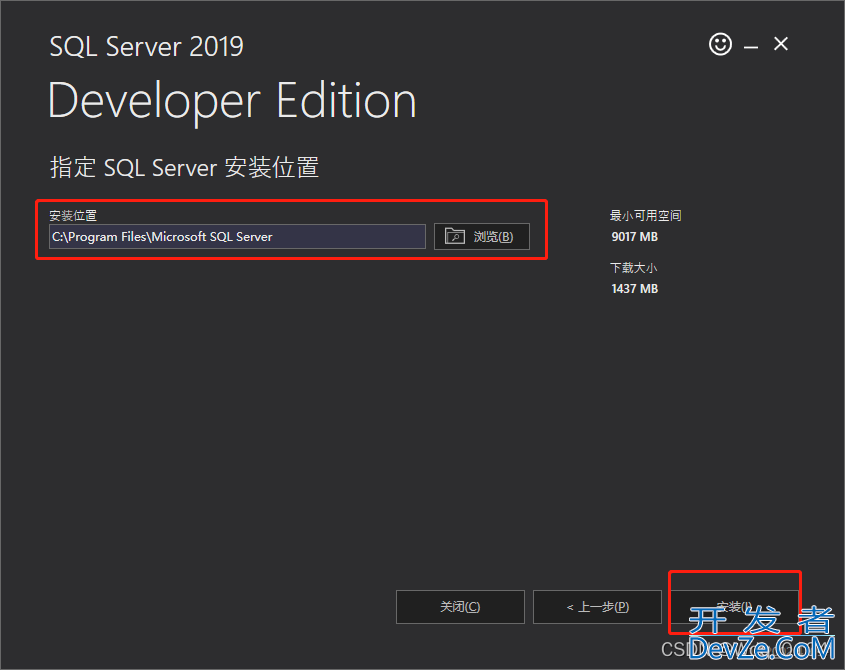Select the 1437 MB download size value

point(634,289)
